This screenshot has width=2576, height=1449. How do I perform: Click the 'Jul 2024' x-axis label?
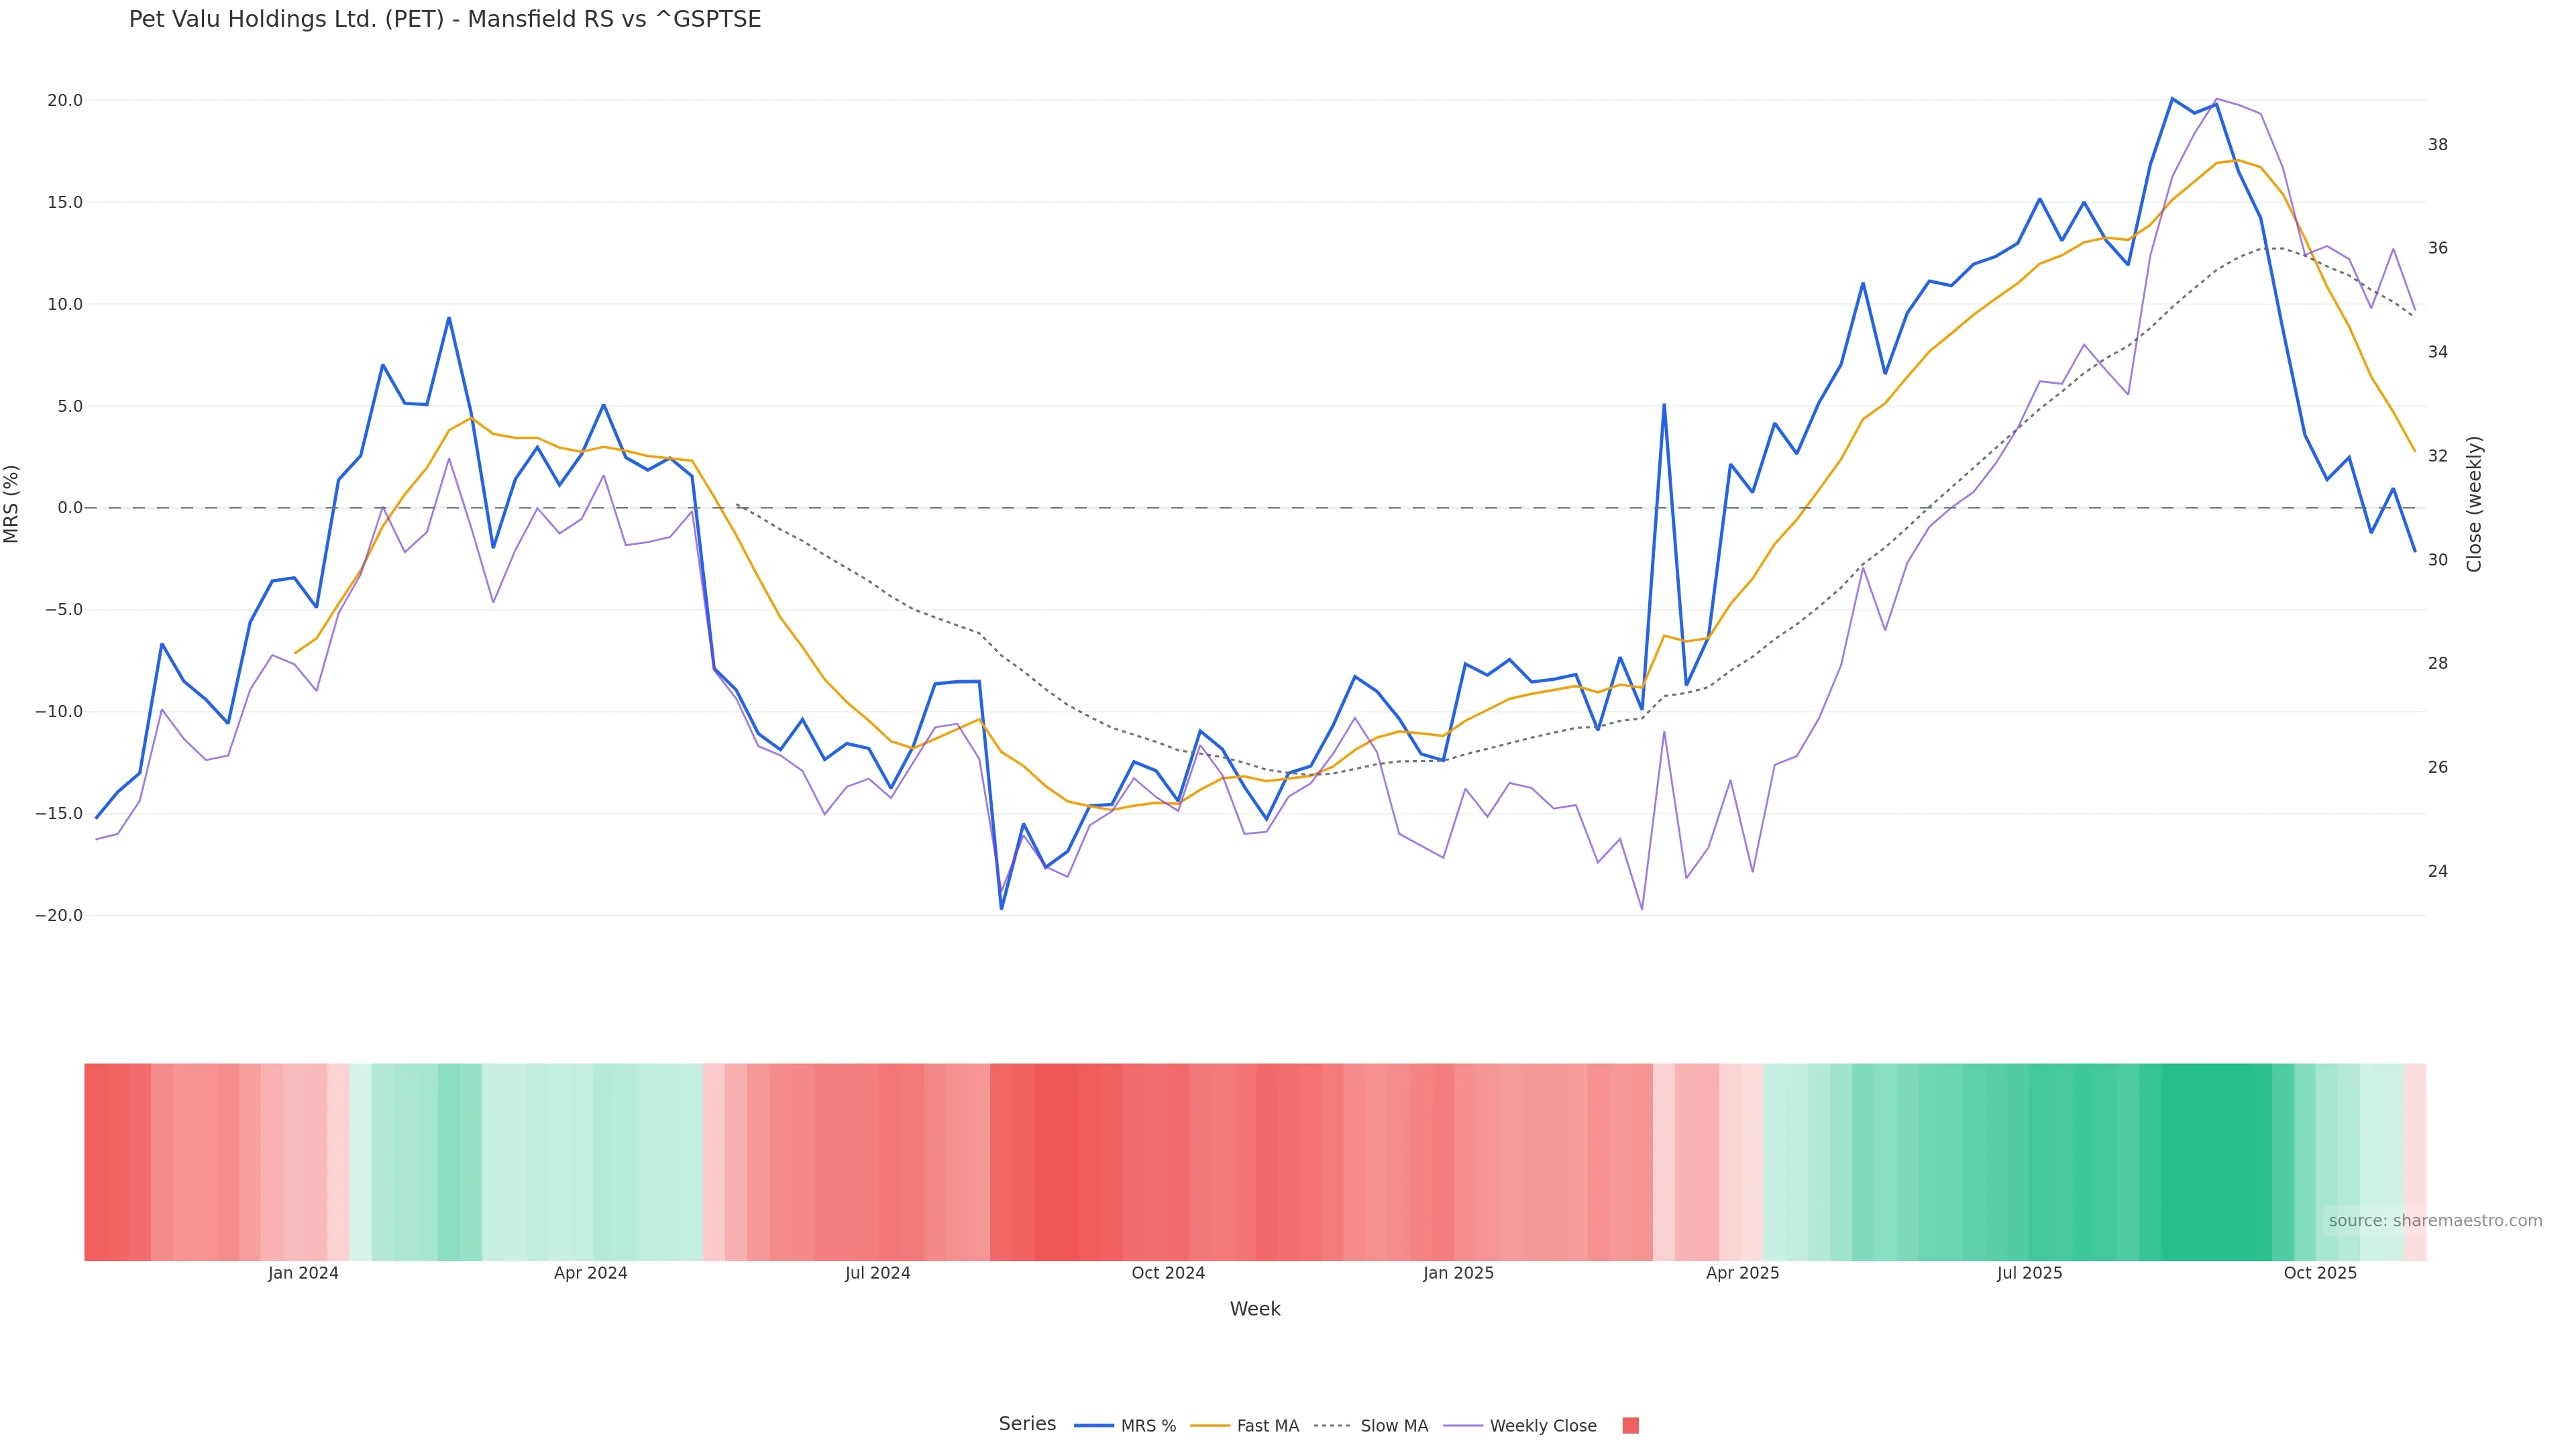(x=877, y=1273)
